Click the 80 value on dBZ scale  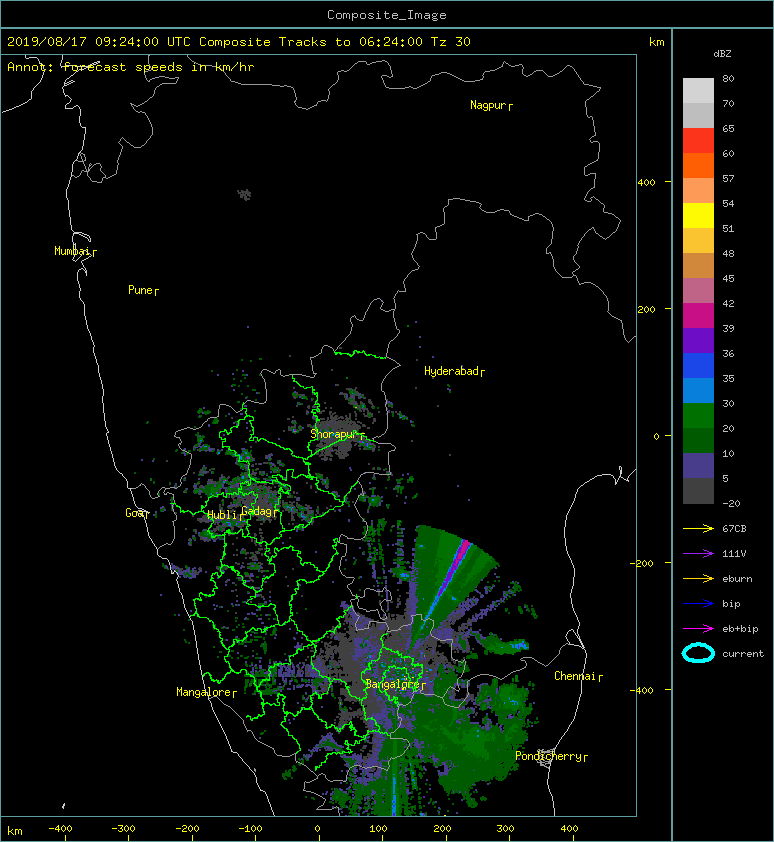[728, 78]
